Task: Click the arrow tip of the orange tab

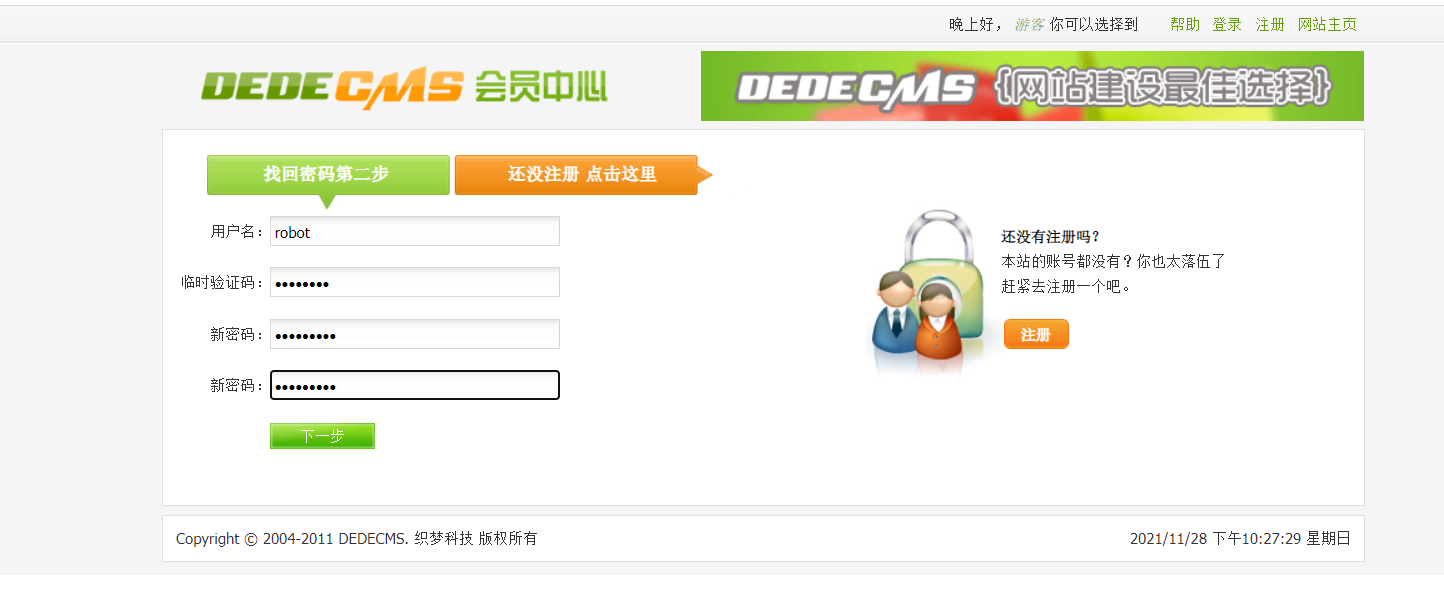Action: coord(706,175)
